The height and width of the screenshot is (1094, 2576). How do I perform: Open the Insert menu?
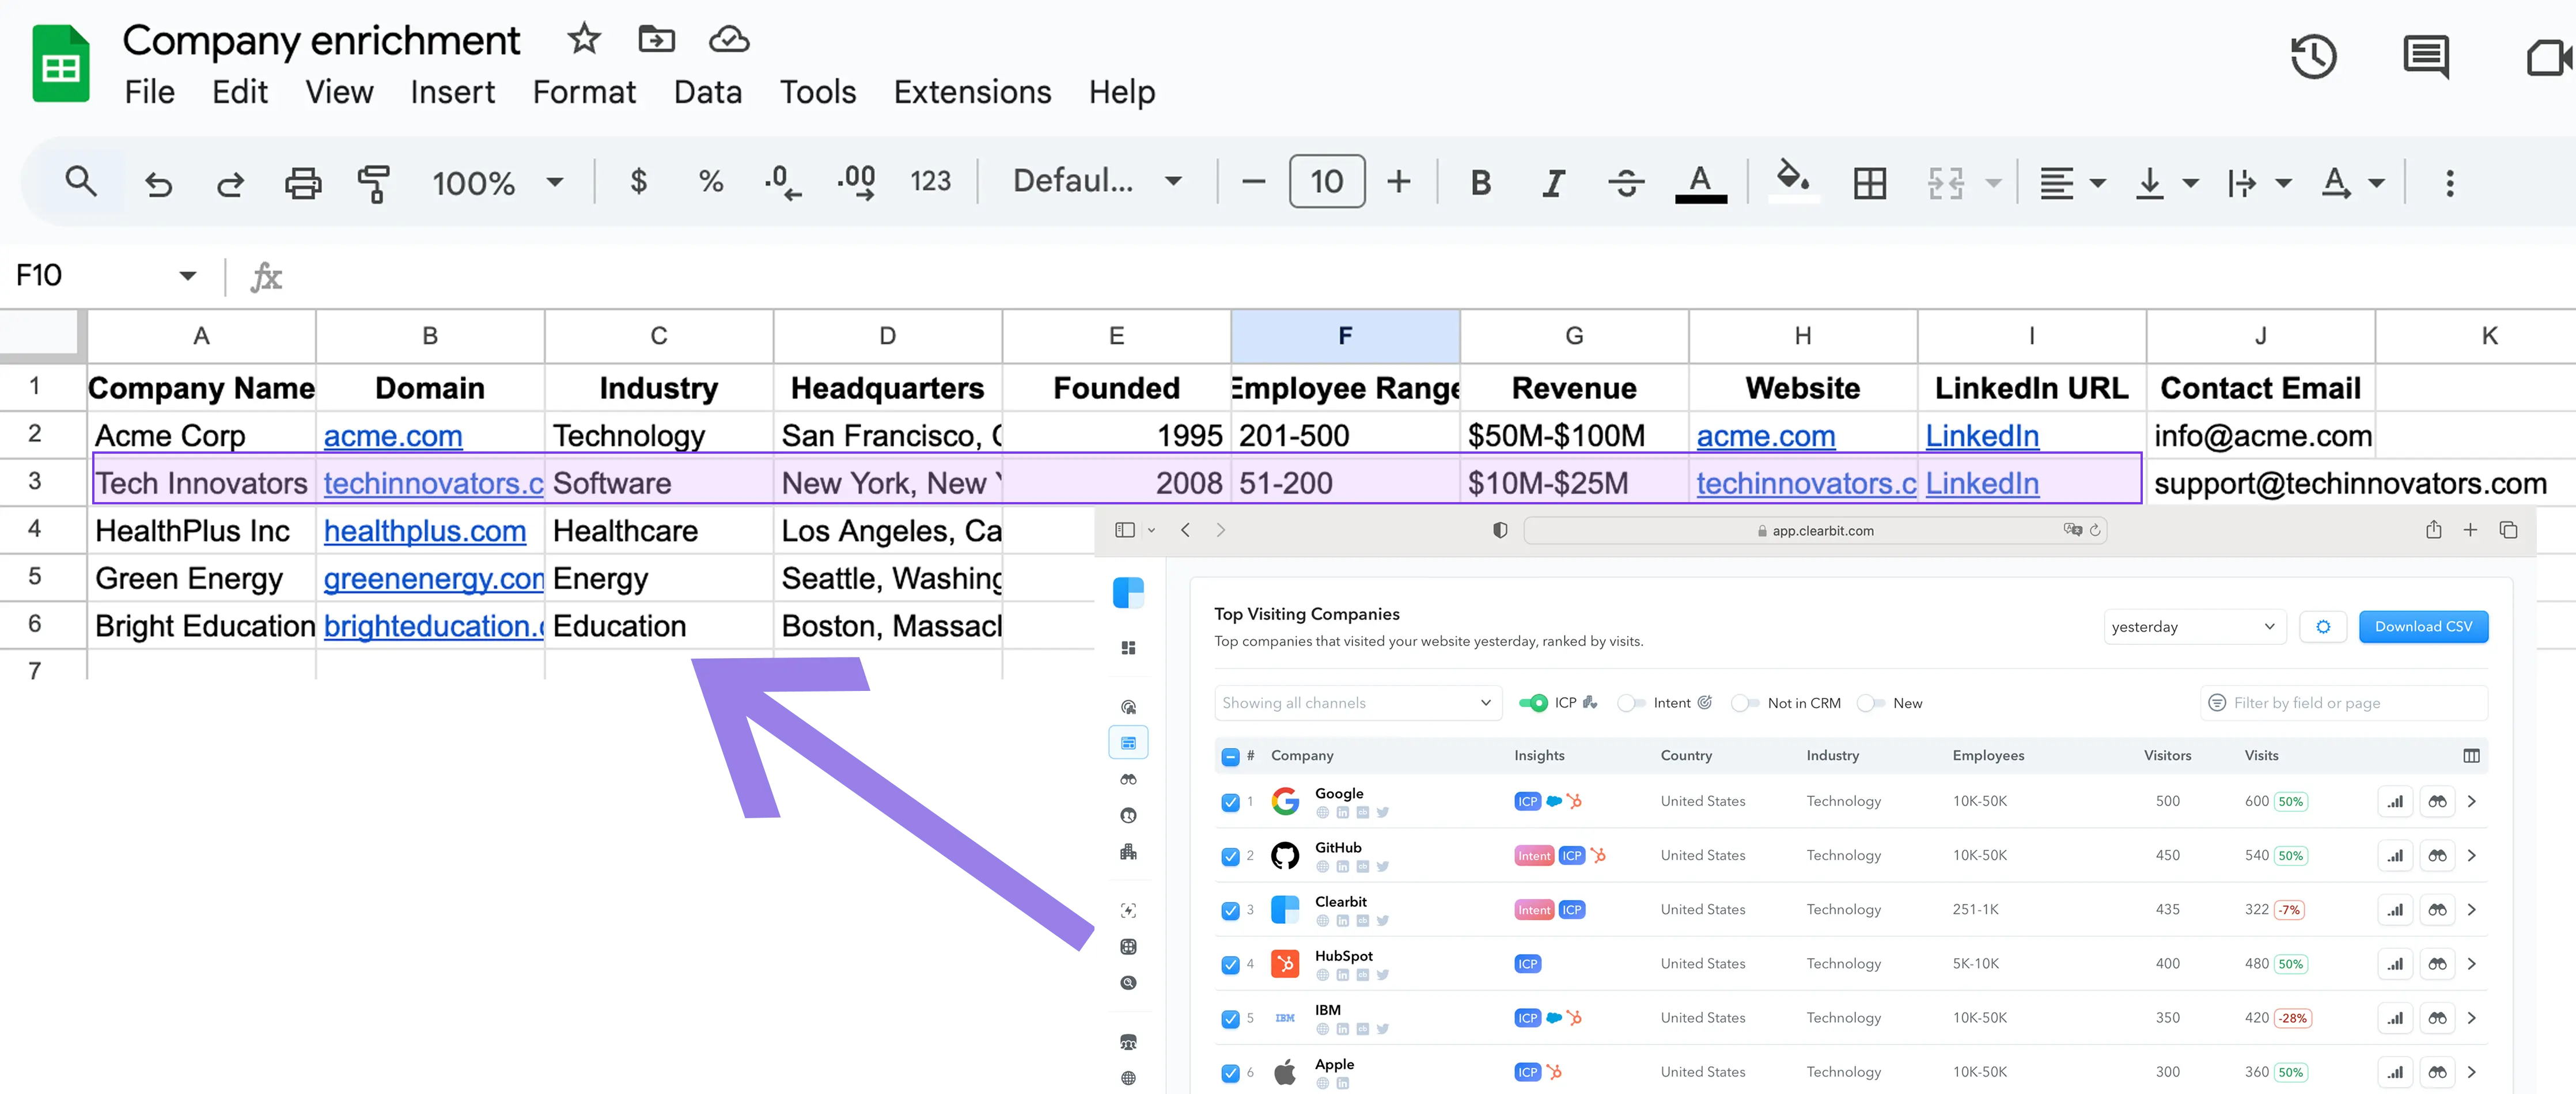tap(452, 92)
